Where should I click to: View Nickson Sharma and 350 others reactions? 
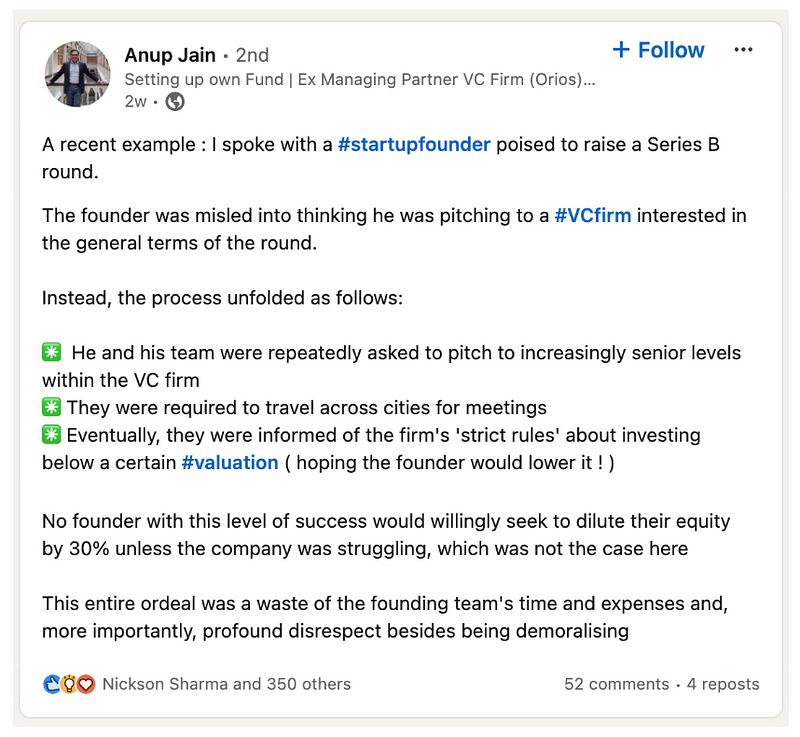(227, 684)
